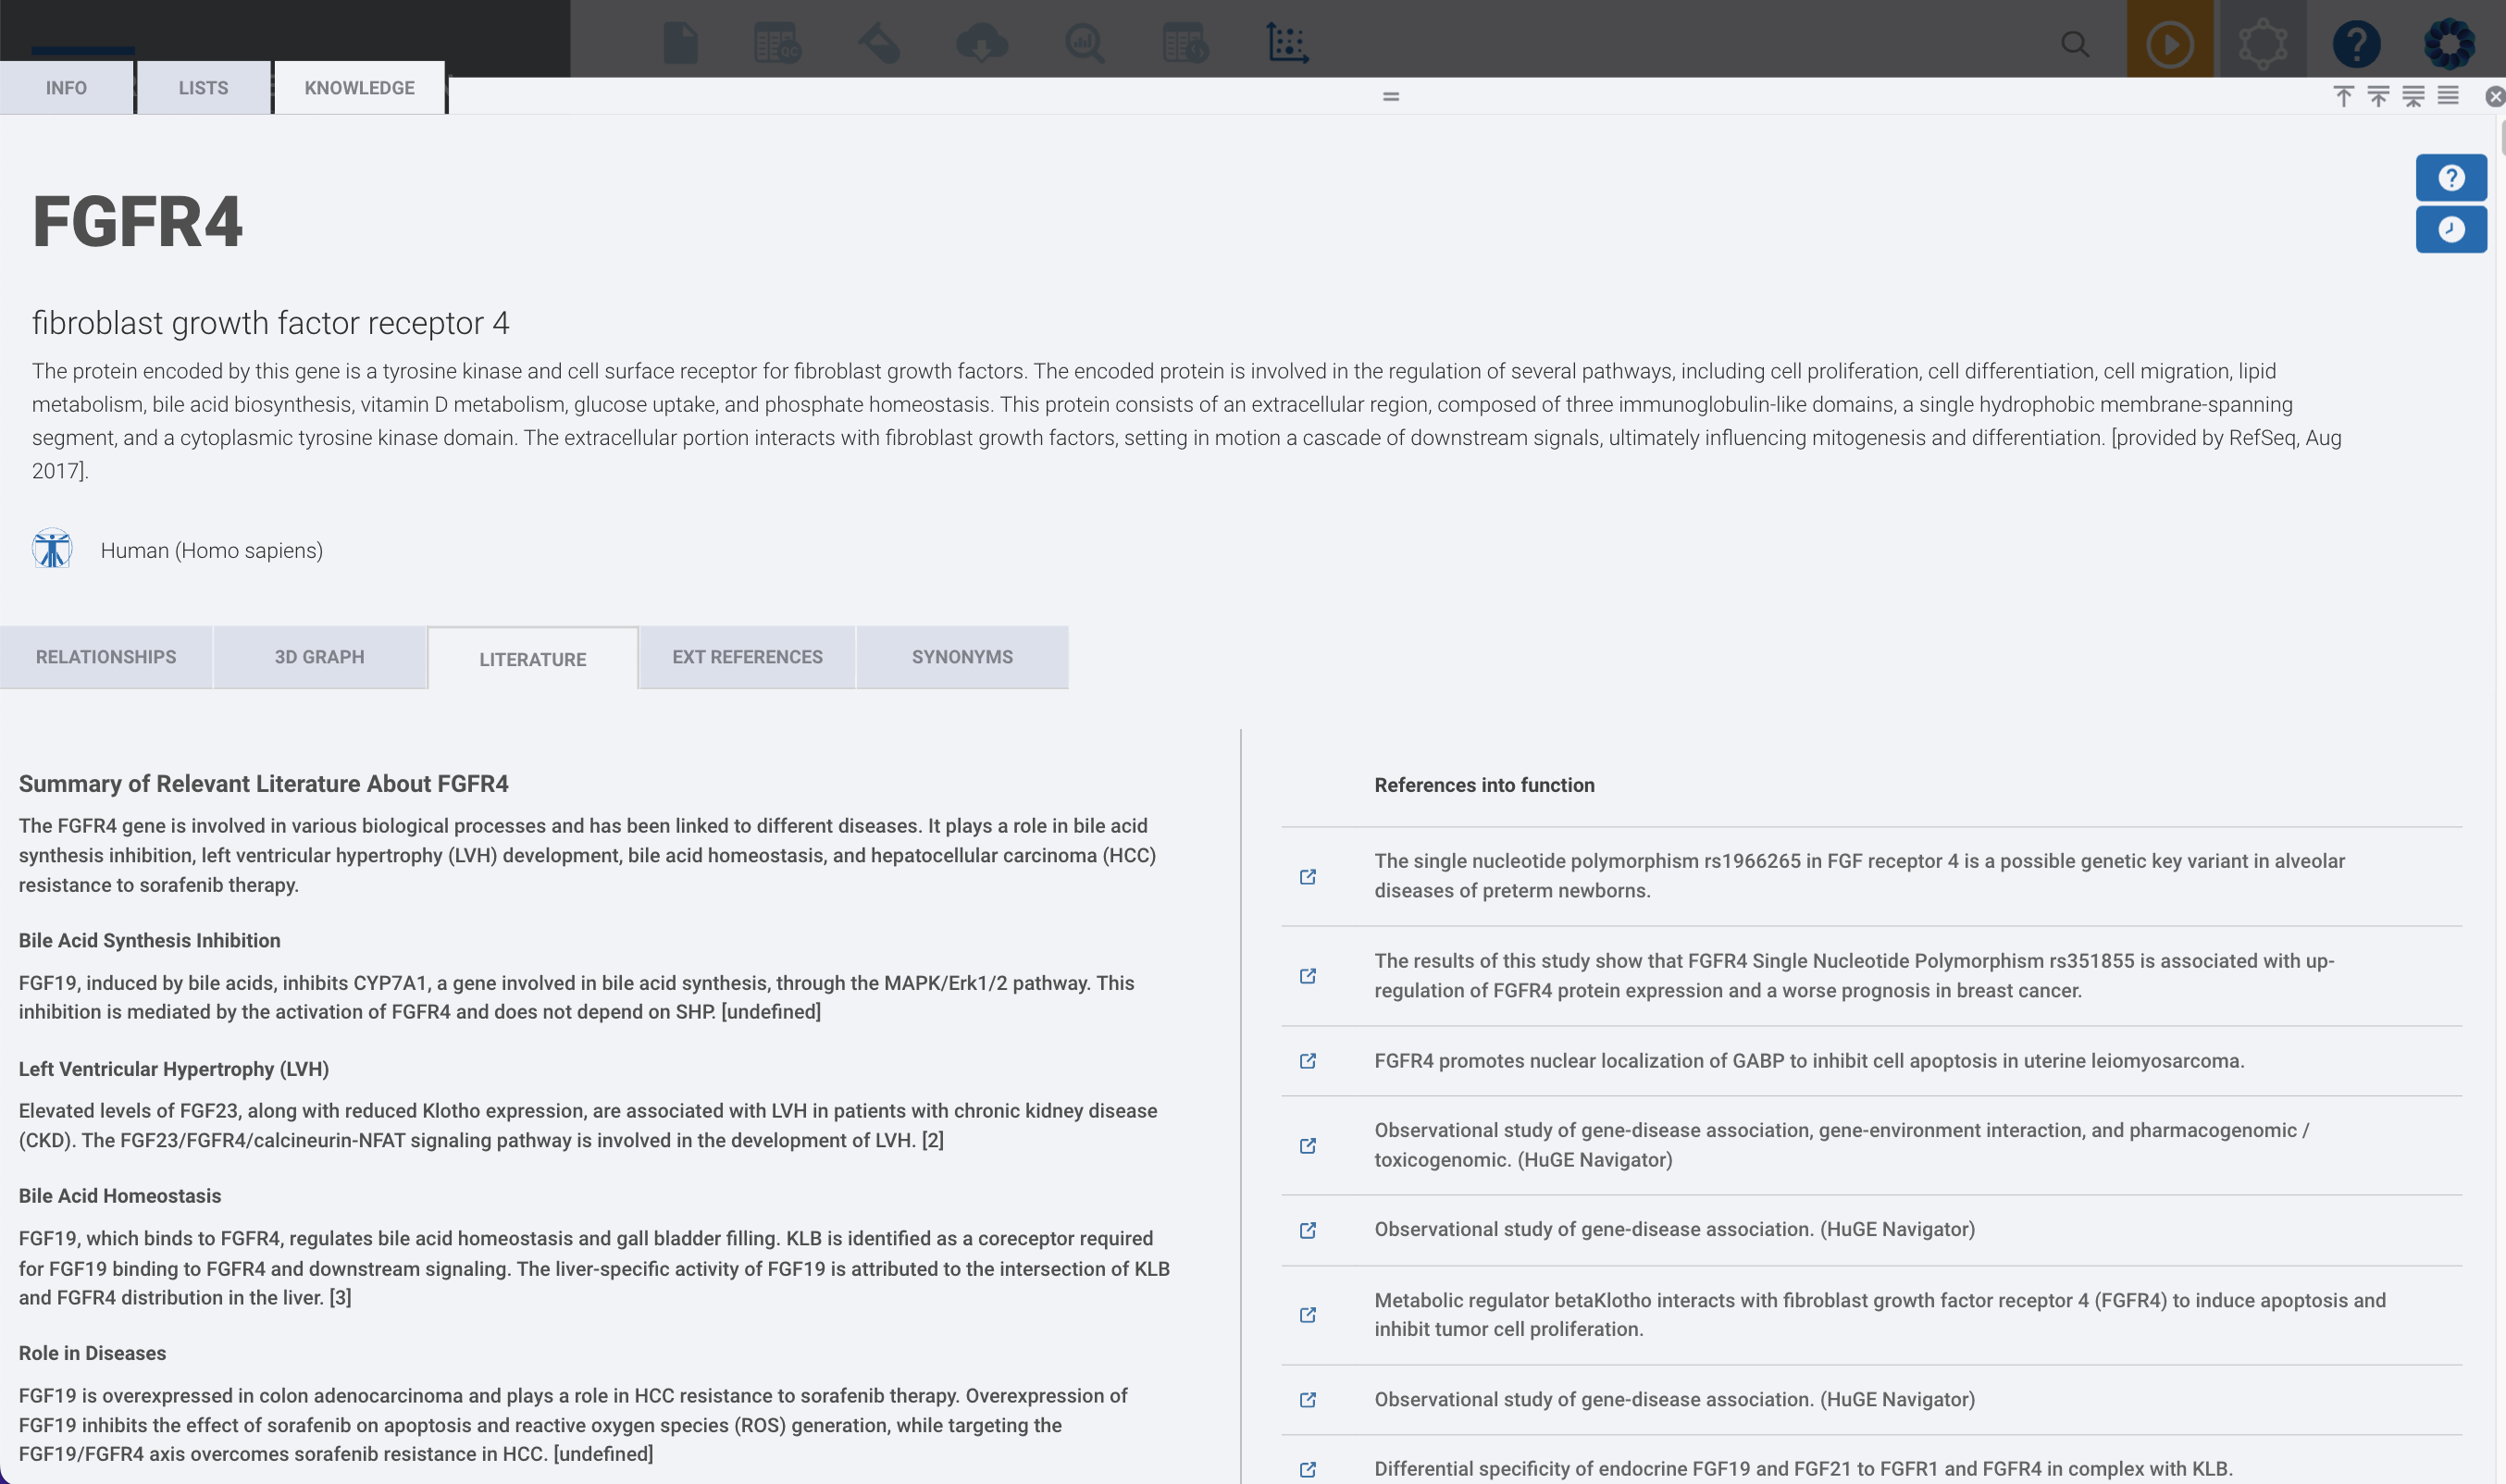Viewport: 2506px width, 1484px height.
Task: Click the cloud download icon
Action: [x=982, y=43]
